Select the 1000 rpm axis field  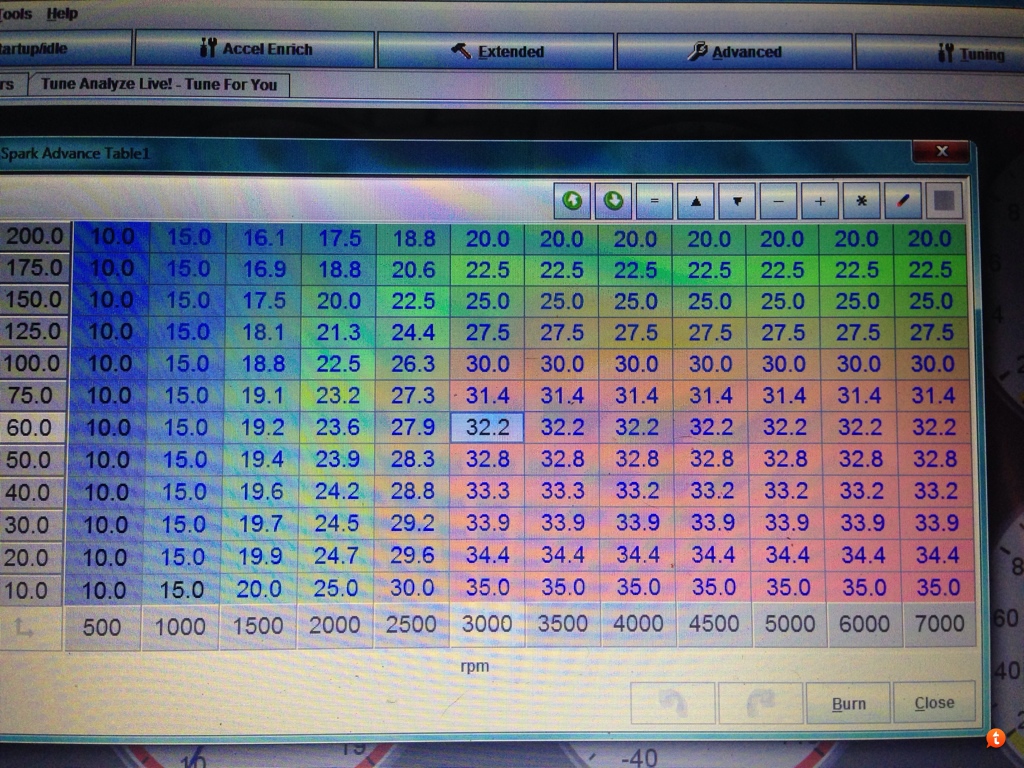pos(180,627)
